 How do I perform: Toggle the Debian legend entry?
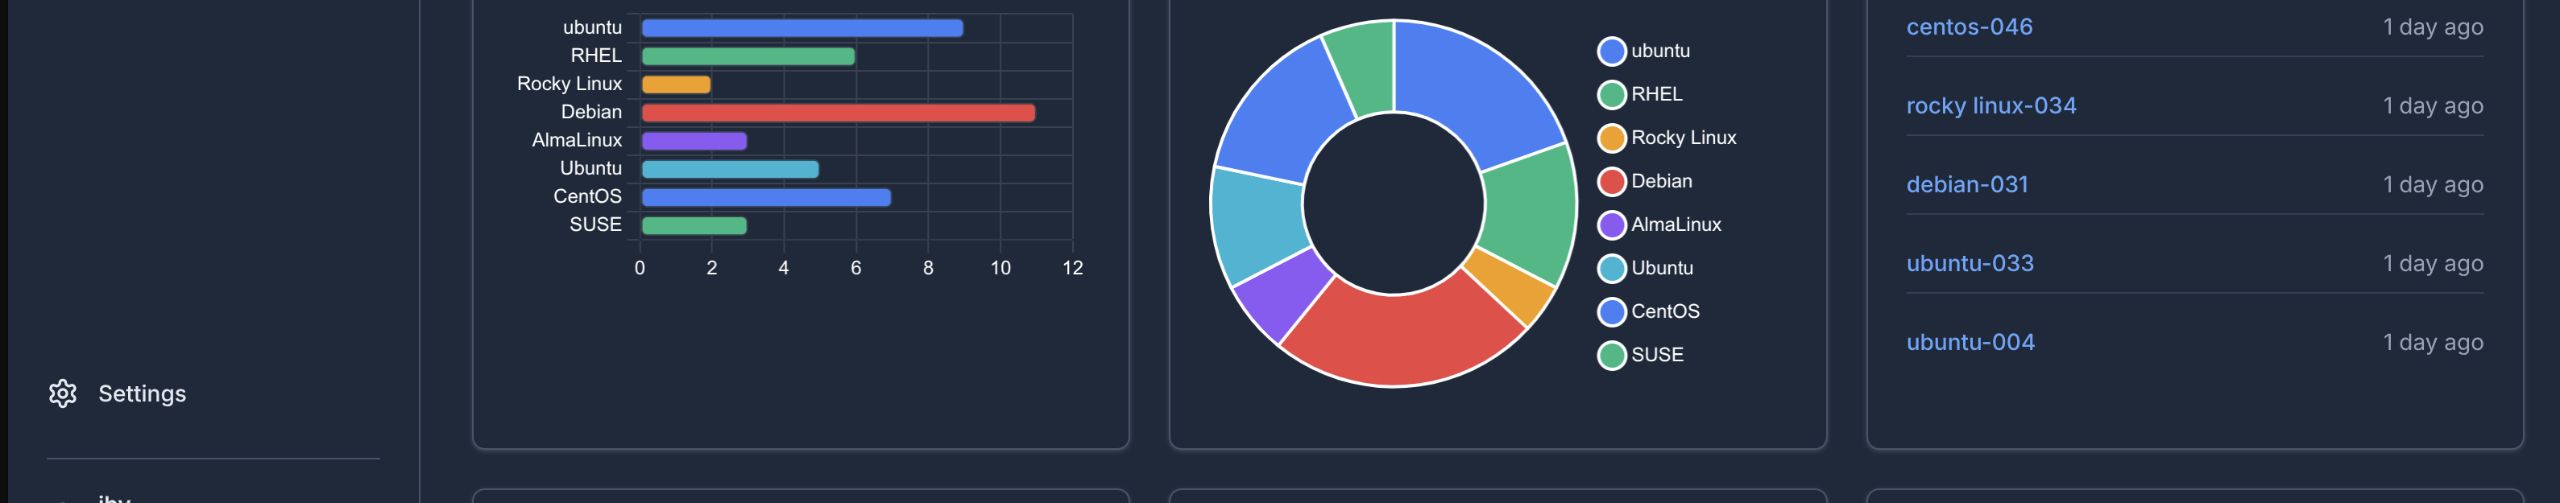[1661, 181]
